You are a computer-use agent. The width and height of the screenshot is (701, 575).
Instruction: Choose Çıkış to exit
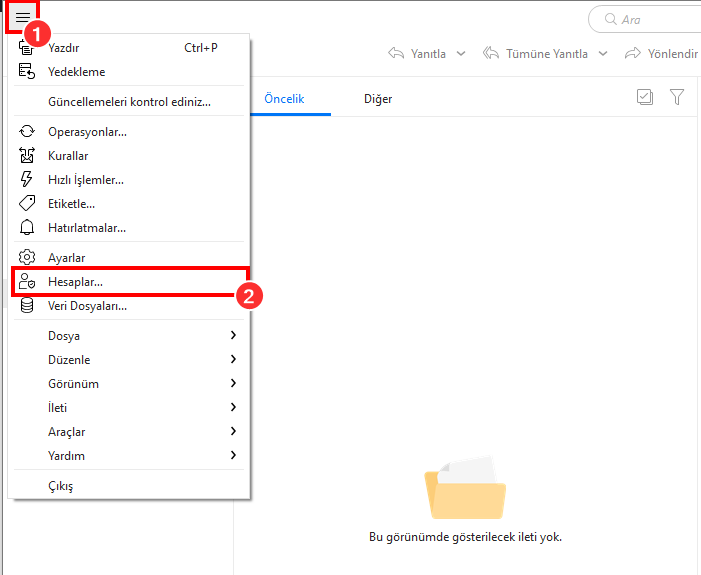pyautogui.click(x=60, y=486)
